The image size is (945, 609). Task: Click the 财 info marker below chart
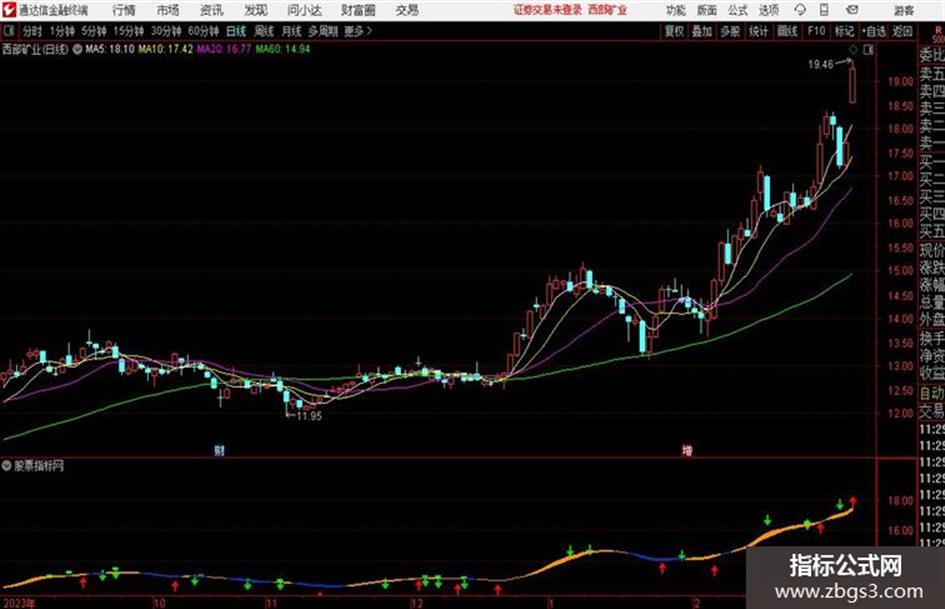coord(219,450)
